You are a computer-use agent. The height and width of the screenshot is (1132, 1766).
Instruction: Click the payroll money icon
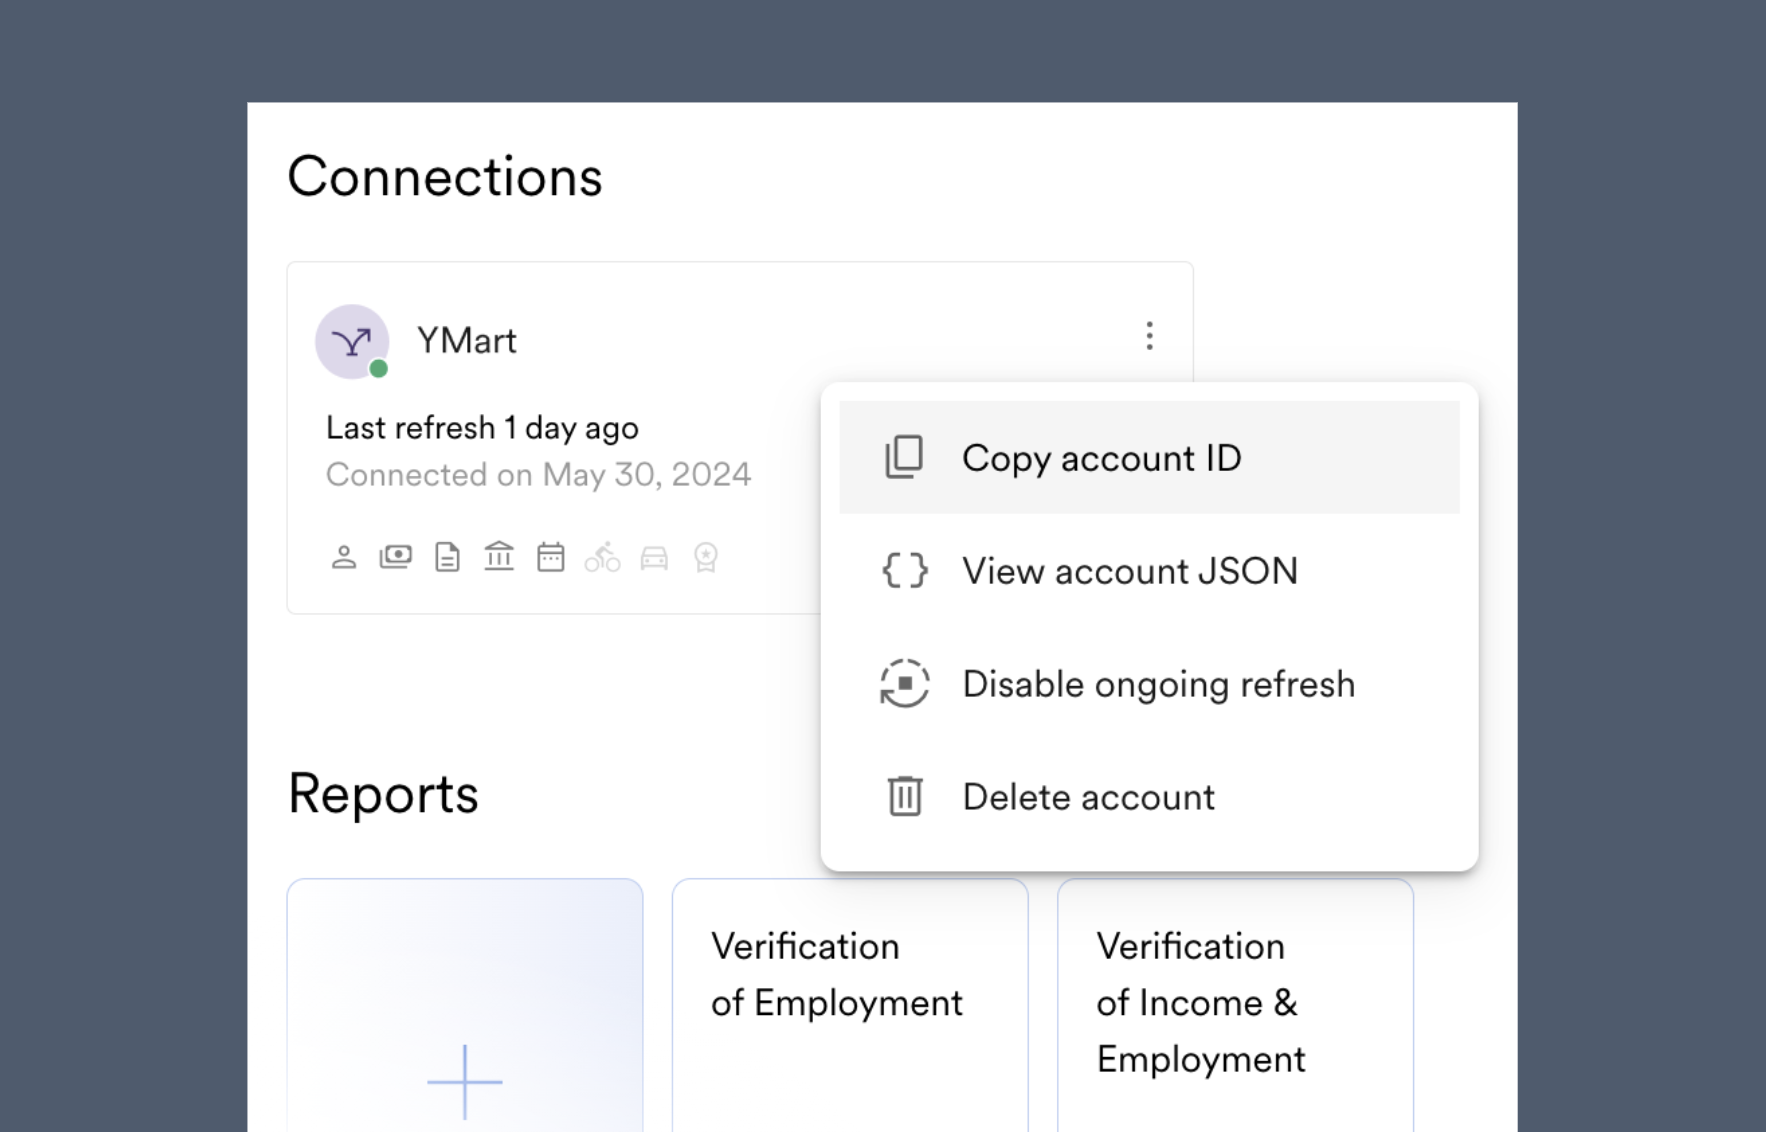pyautogui.click(x=396, y=557)
